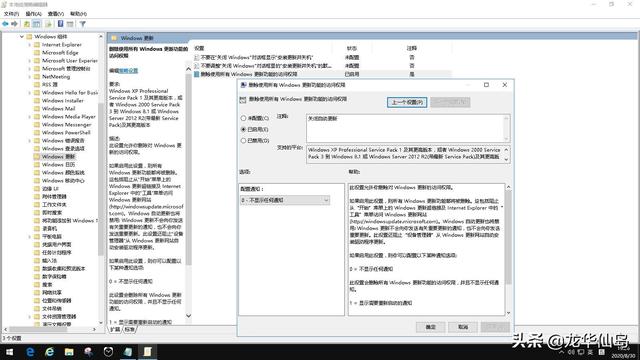This screenshot has width=640, height=360.
Task: Launch Internet Explorer from the taskbar
Action: tap(49, 351)
